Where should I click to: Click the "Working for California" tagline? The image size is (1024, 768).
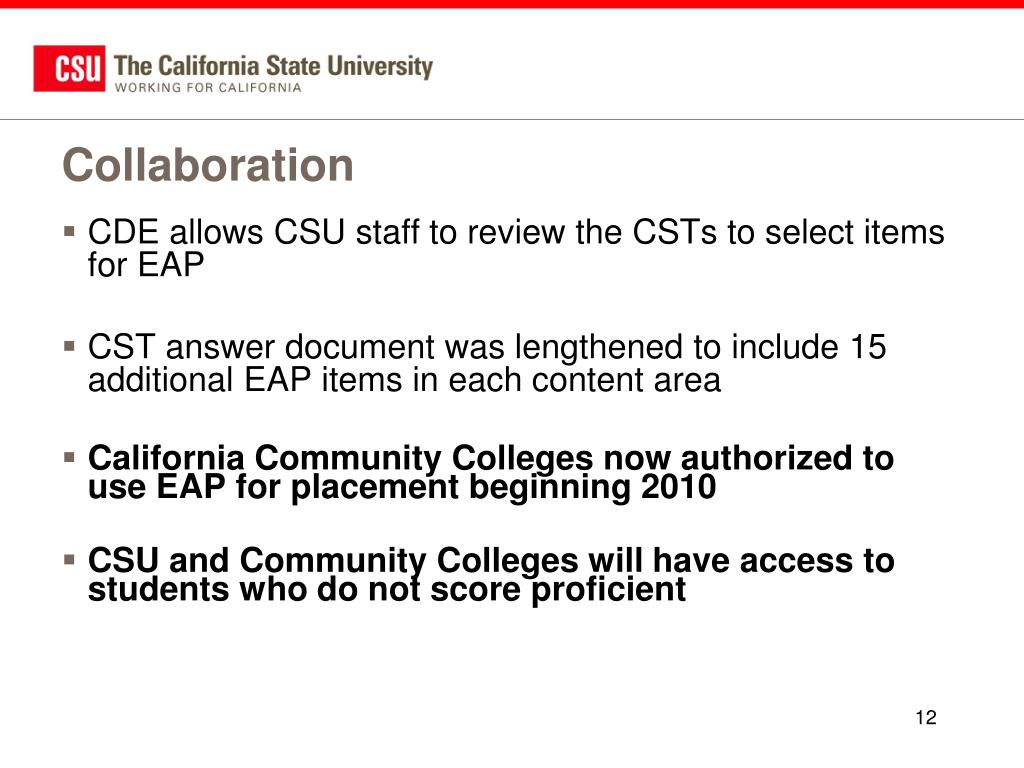pyautogui.click(x=208, y=88)
